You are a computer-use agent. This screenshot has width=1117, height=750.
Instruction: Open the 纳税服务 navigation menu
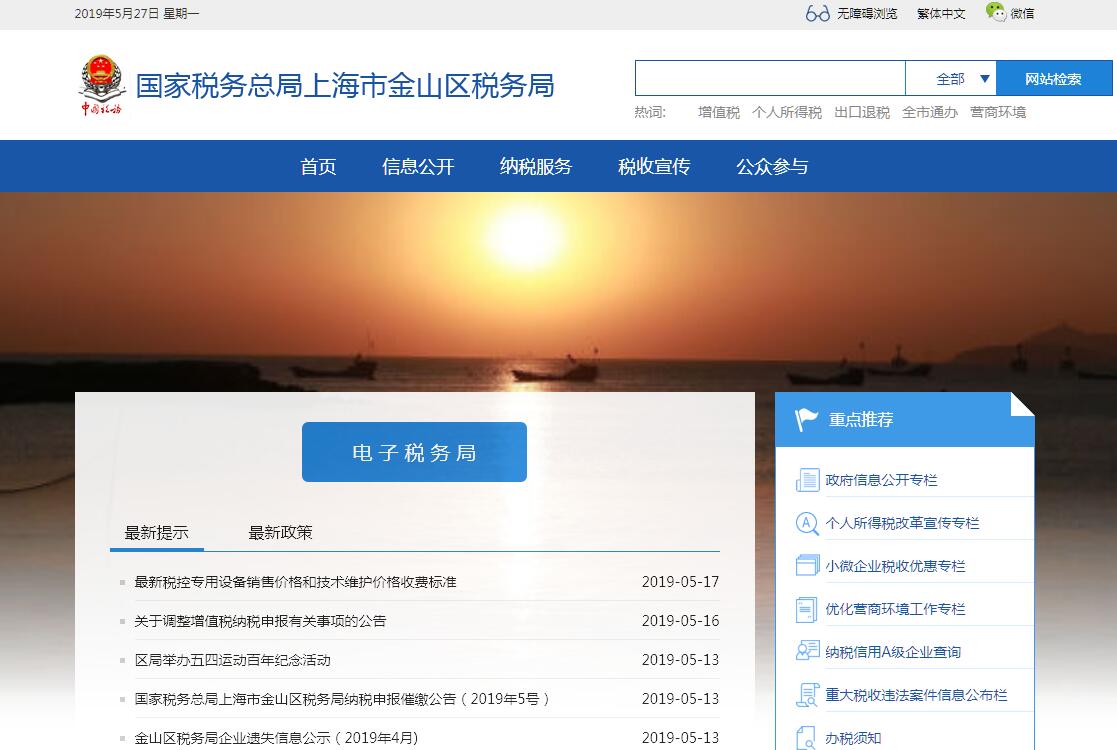pyautogui.click(x=536, y=167)
